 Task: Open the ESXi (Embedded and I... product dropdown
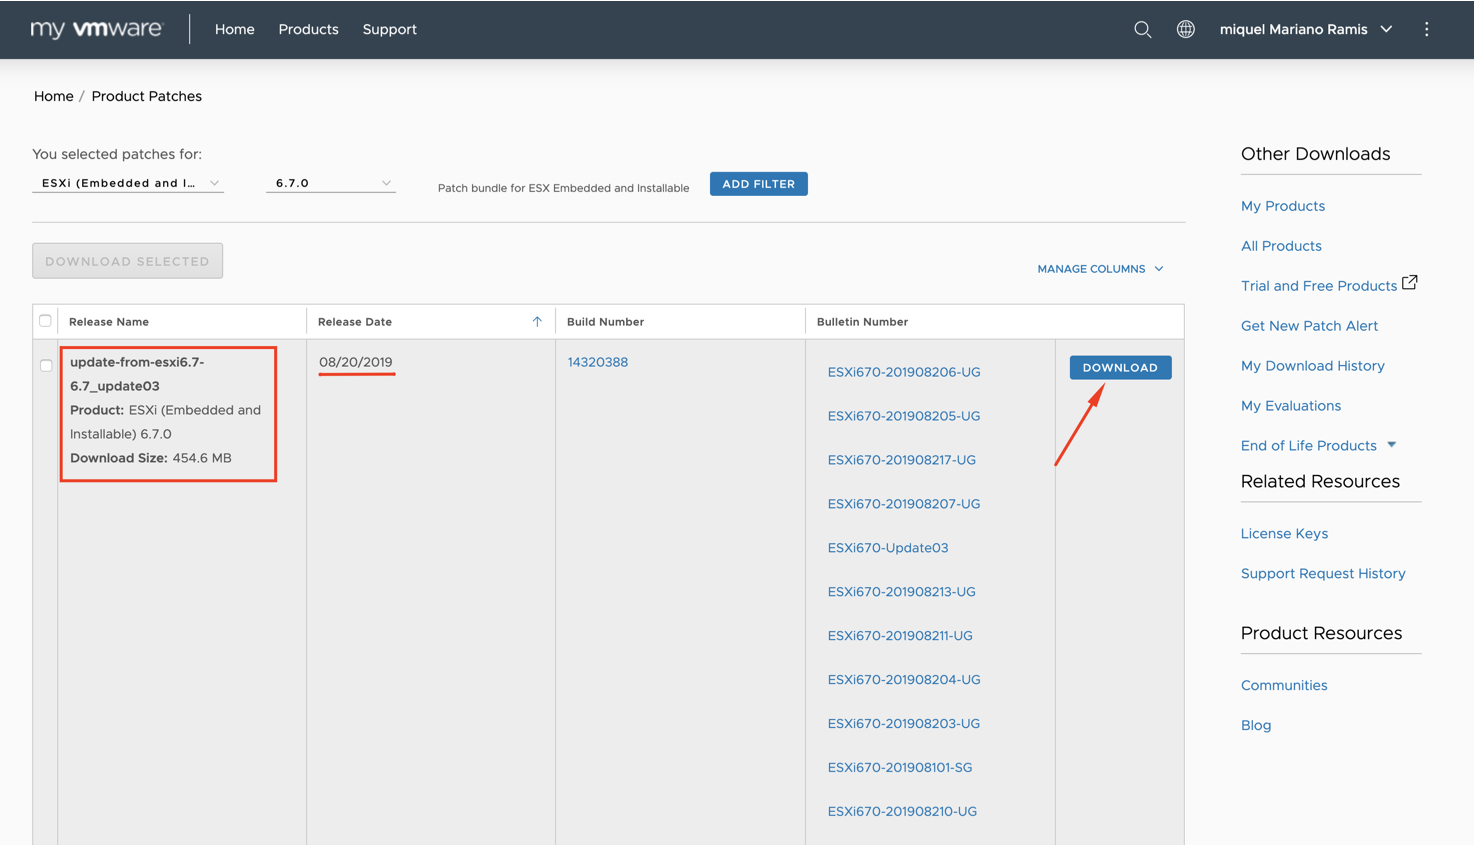[128, 183]
